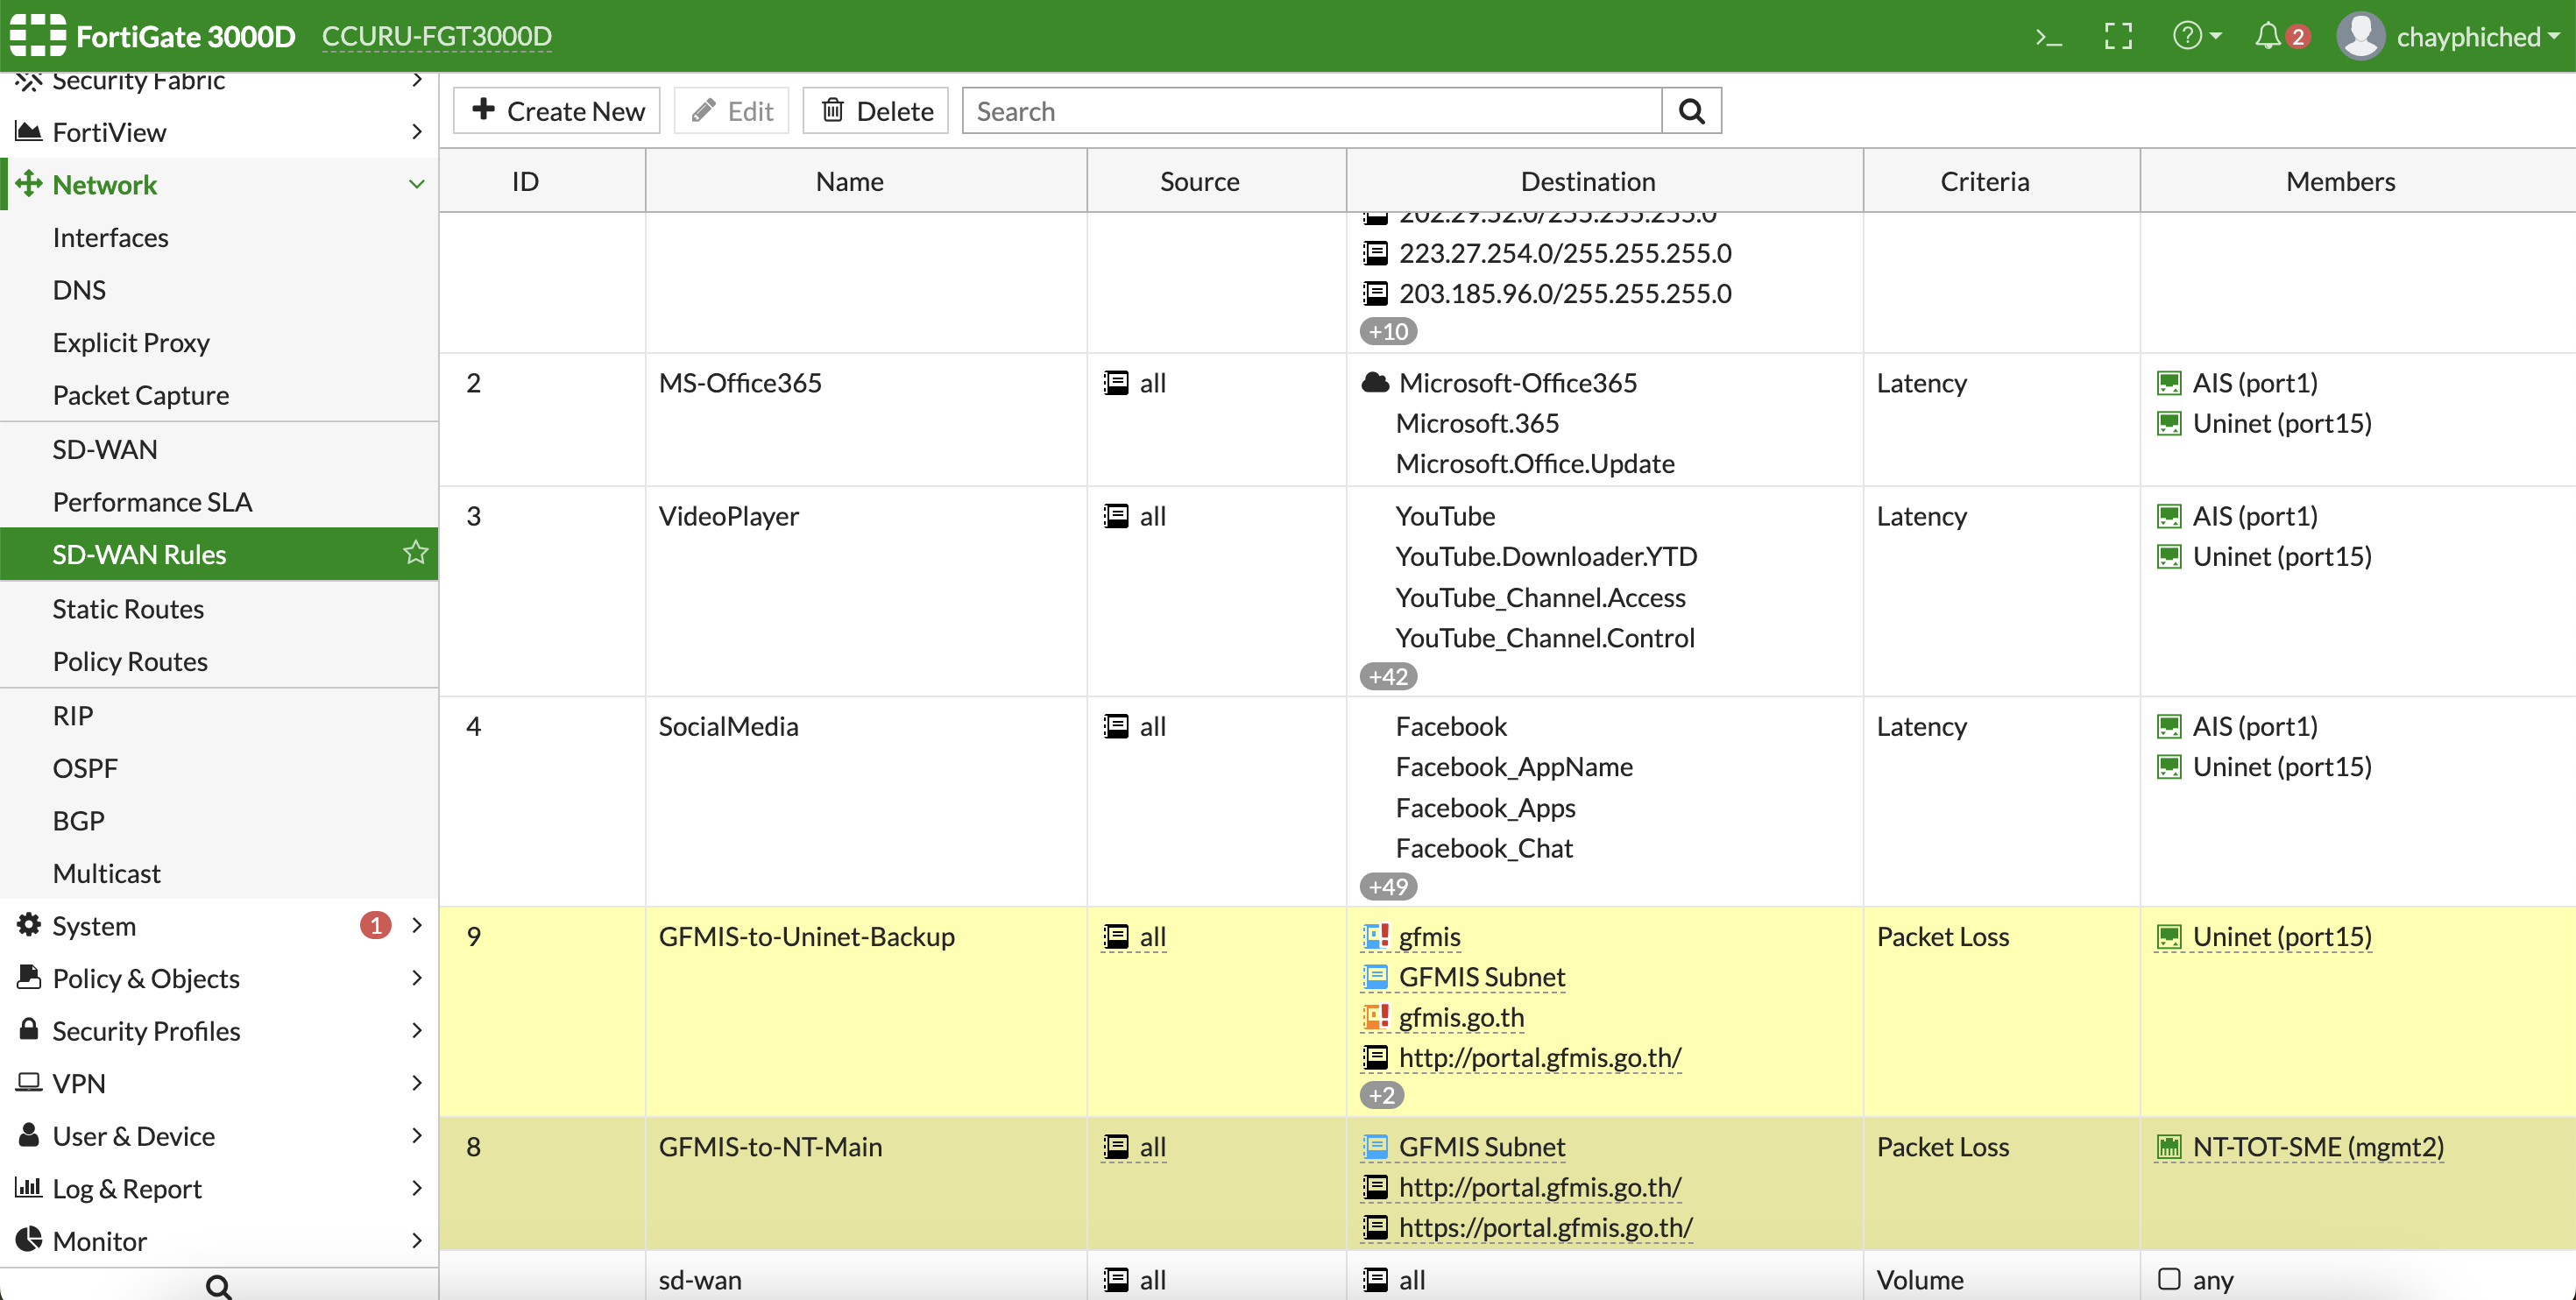Click the System gear icon

pos(29,925)
